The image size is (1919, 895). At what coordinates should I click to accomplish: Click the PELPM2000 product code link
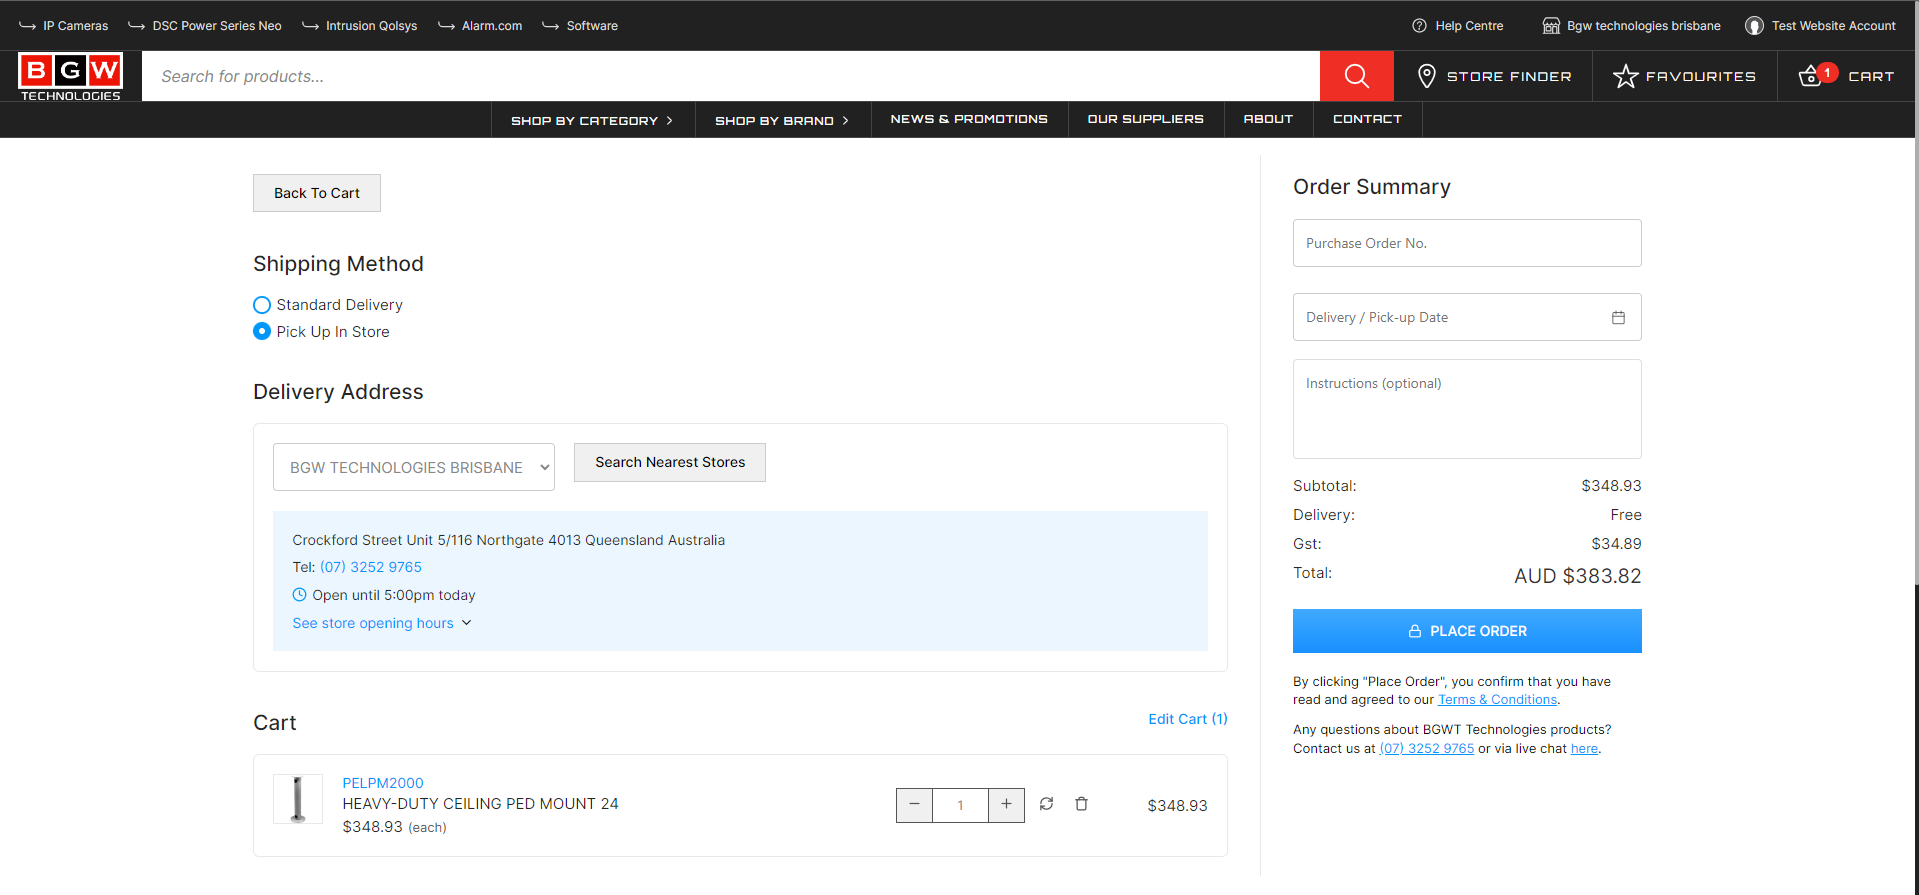click(x=383, y=783)
